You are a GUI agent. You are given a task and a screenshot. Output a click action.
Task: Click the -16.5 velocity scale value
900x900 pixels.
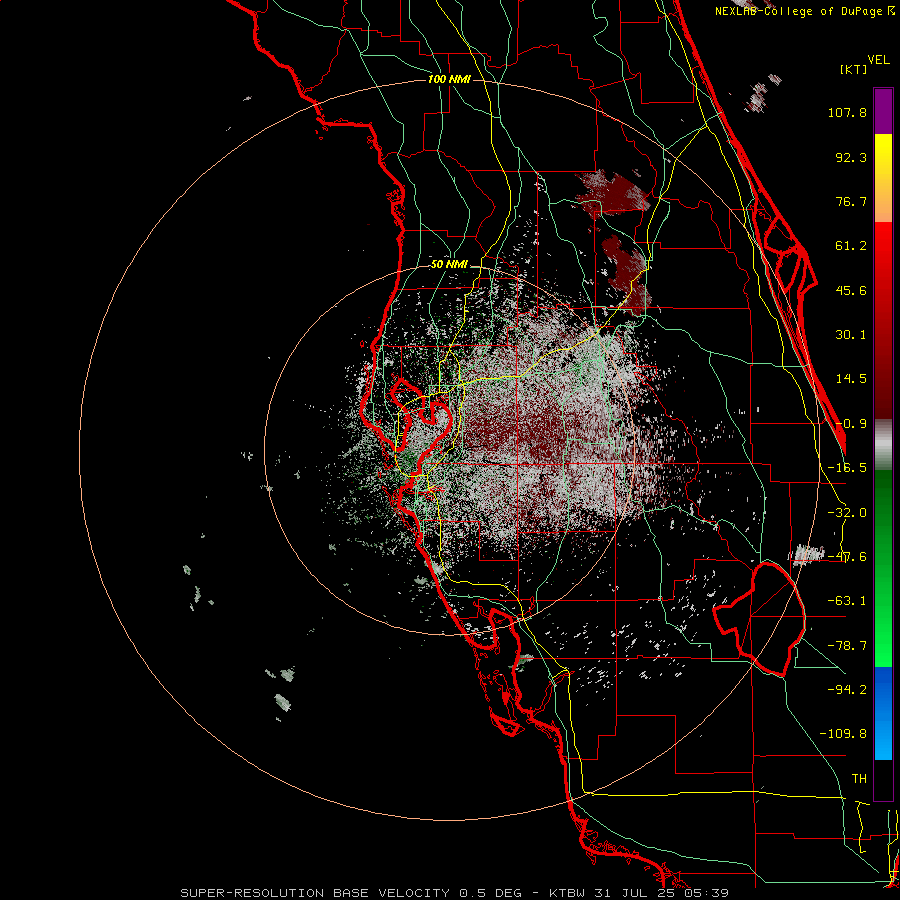(847, 468)
